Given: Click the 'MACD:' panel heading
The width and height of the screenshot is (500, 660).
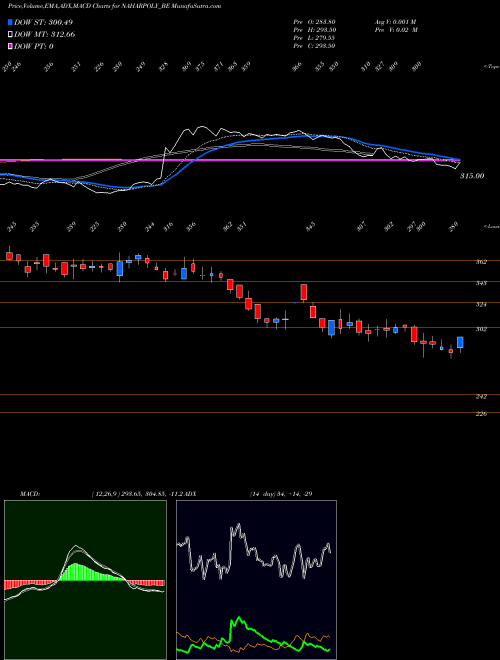Looking at the screenshot, I should pos(29,493).
